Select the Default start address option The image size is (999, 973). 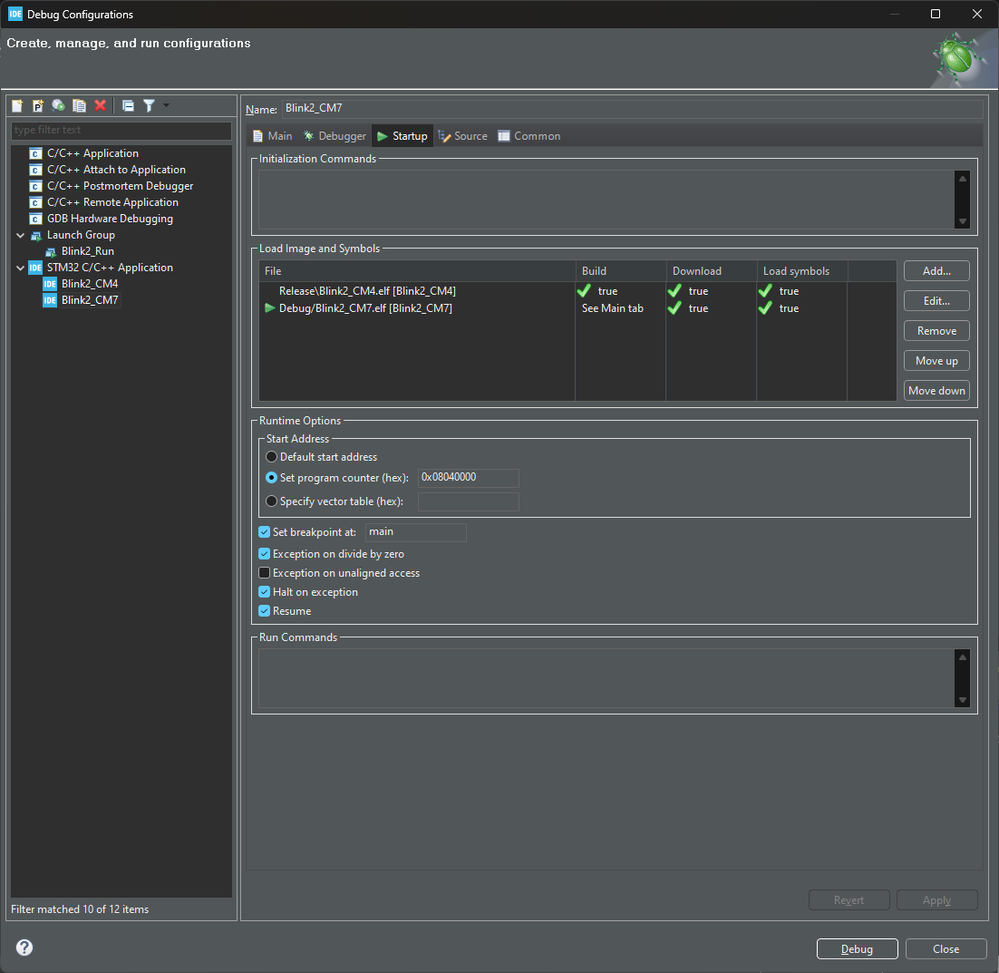(x=271, y=457)
